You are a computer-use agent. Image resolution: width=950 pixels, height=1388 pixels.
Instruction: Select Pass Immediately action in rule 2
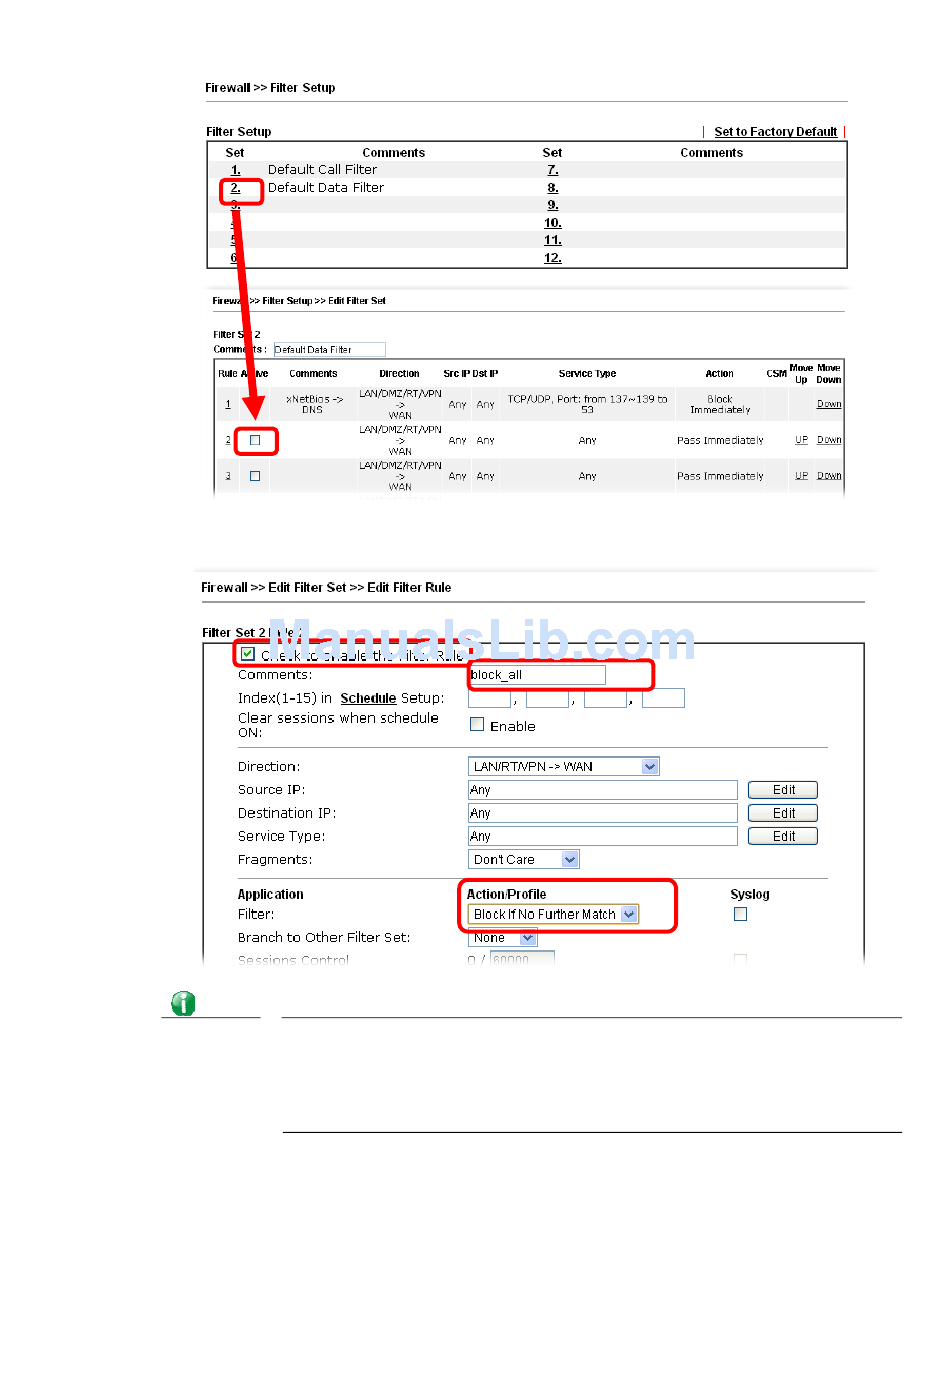pos(720,440)
